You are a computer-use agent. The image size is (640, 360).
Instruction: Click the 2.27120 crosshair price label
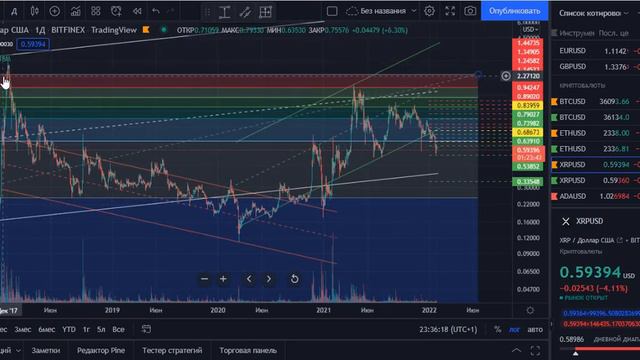528,76
